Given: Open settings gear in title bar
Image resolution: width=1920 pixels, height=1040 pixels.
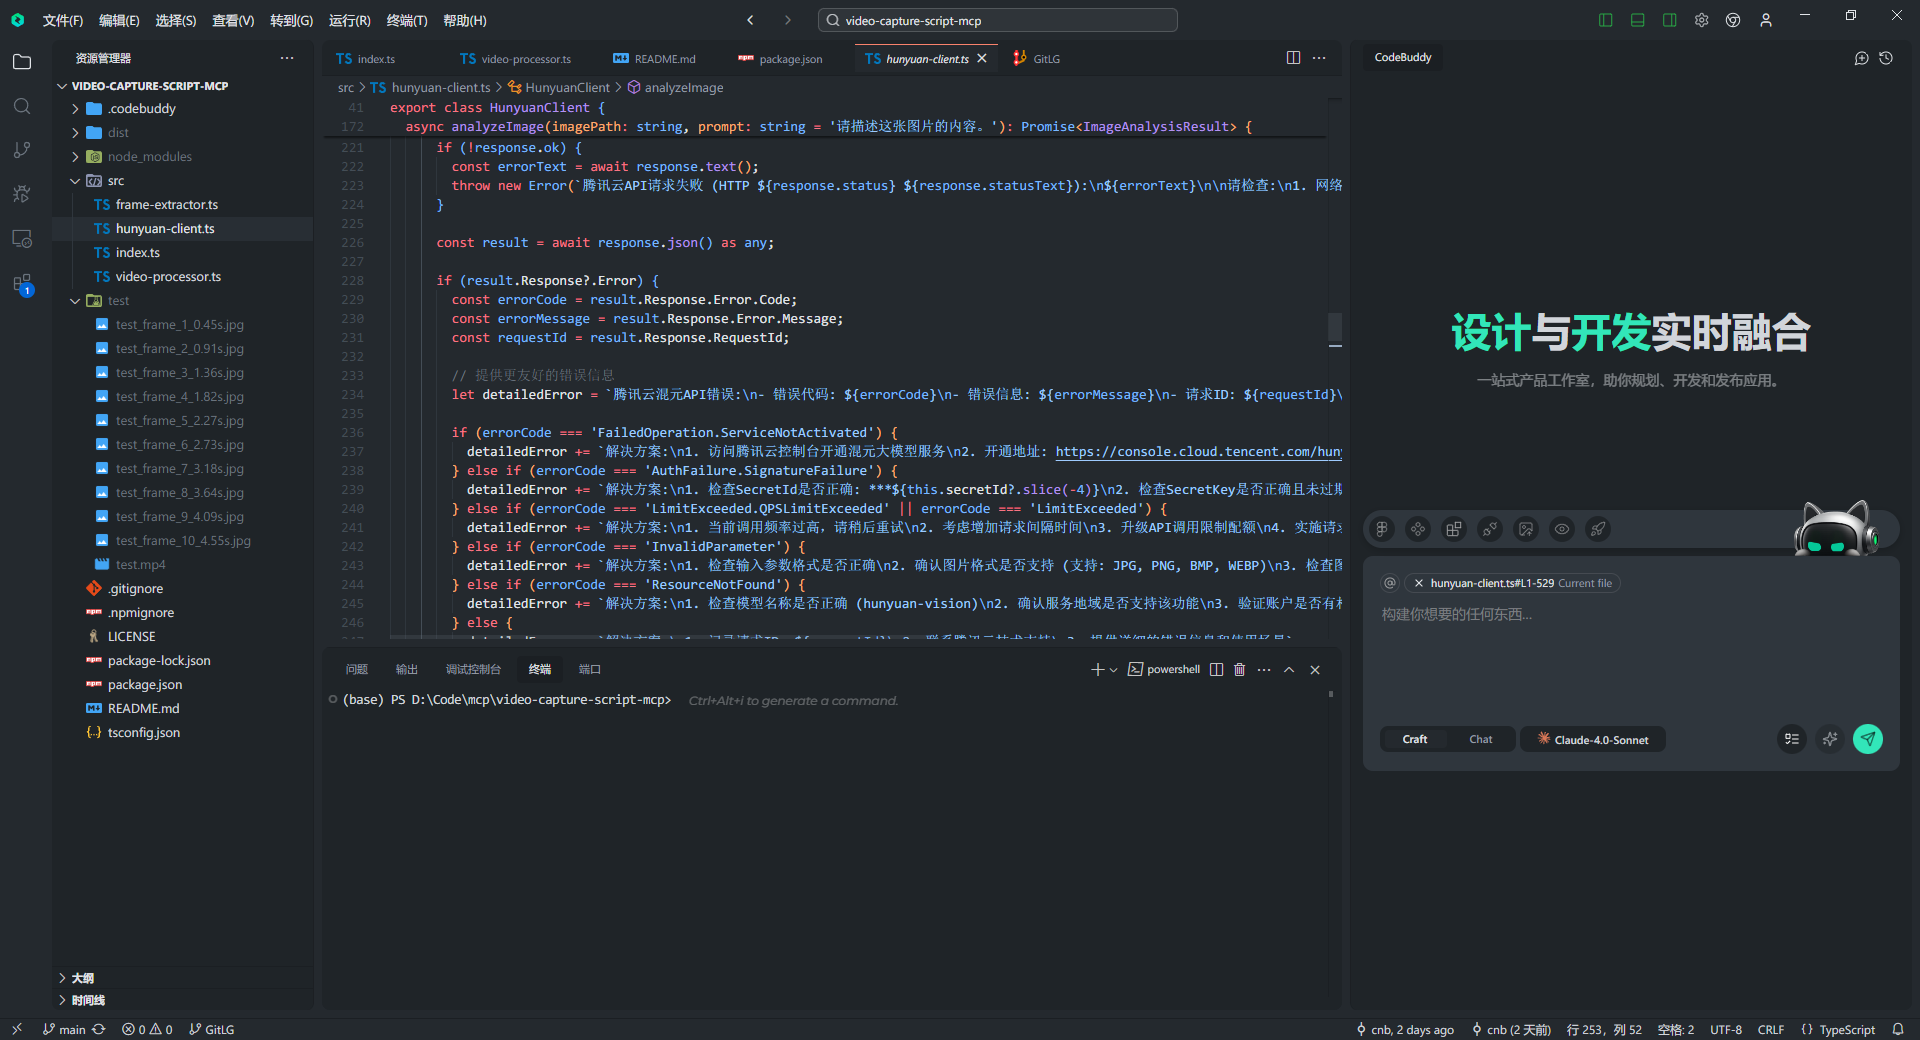Looking at the screenshot, I should pos(1702,20).
